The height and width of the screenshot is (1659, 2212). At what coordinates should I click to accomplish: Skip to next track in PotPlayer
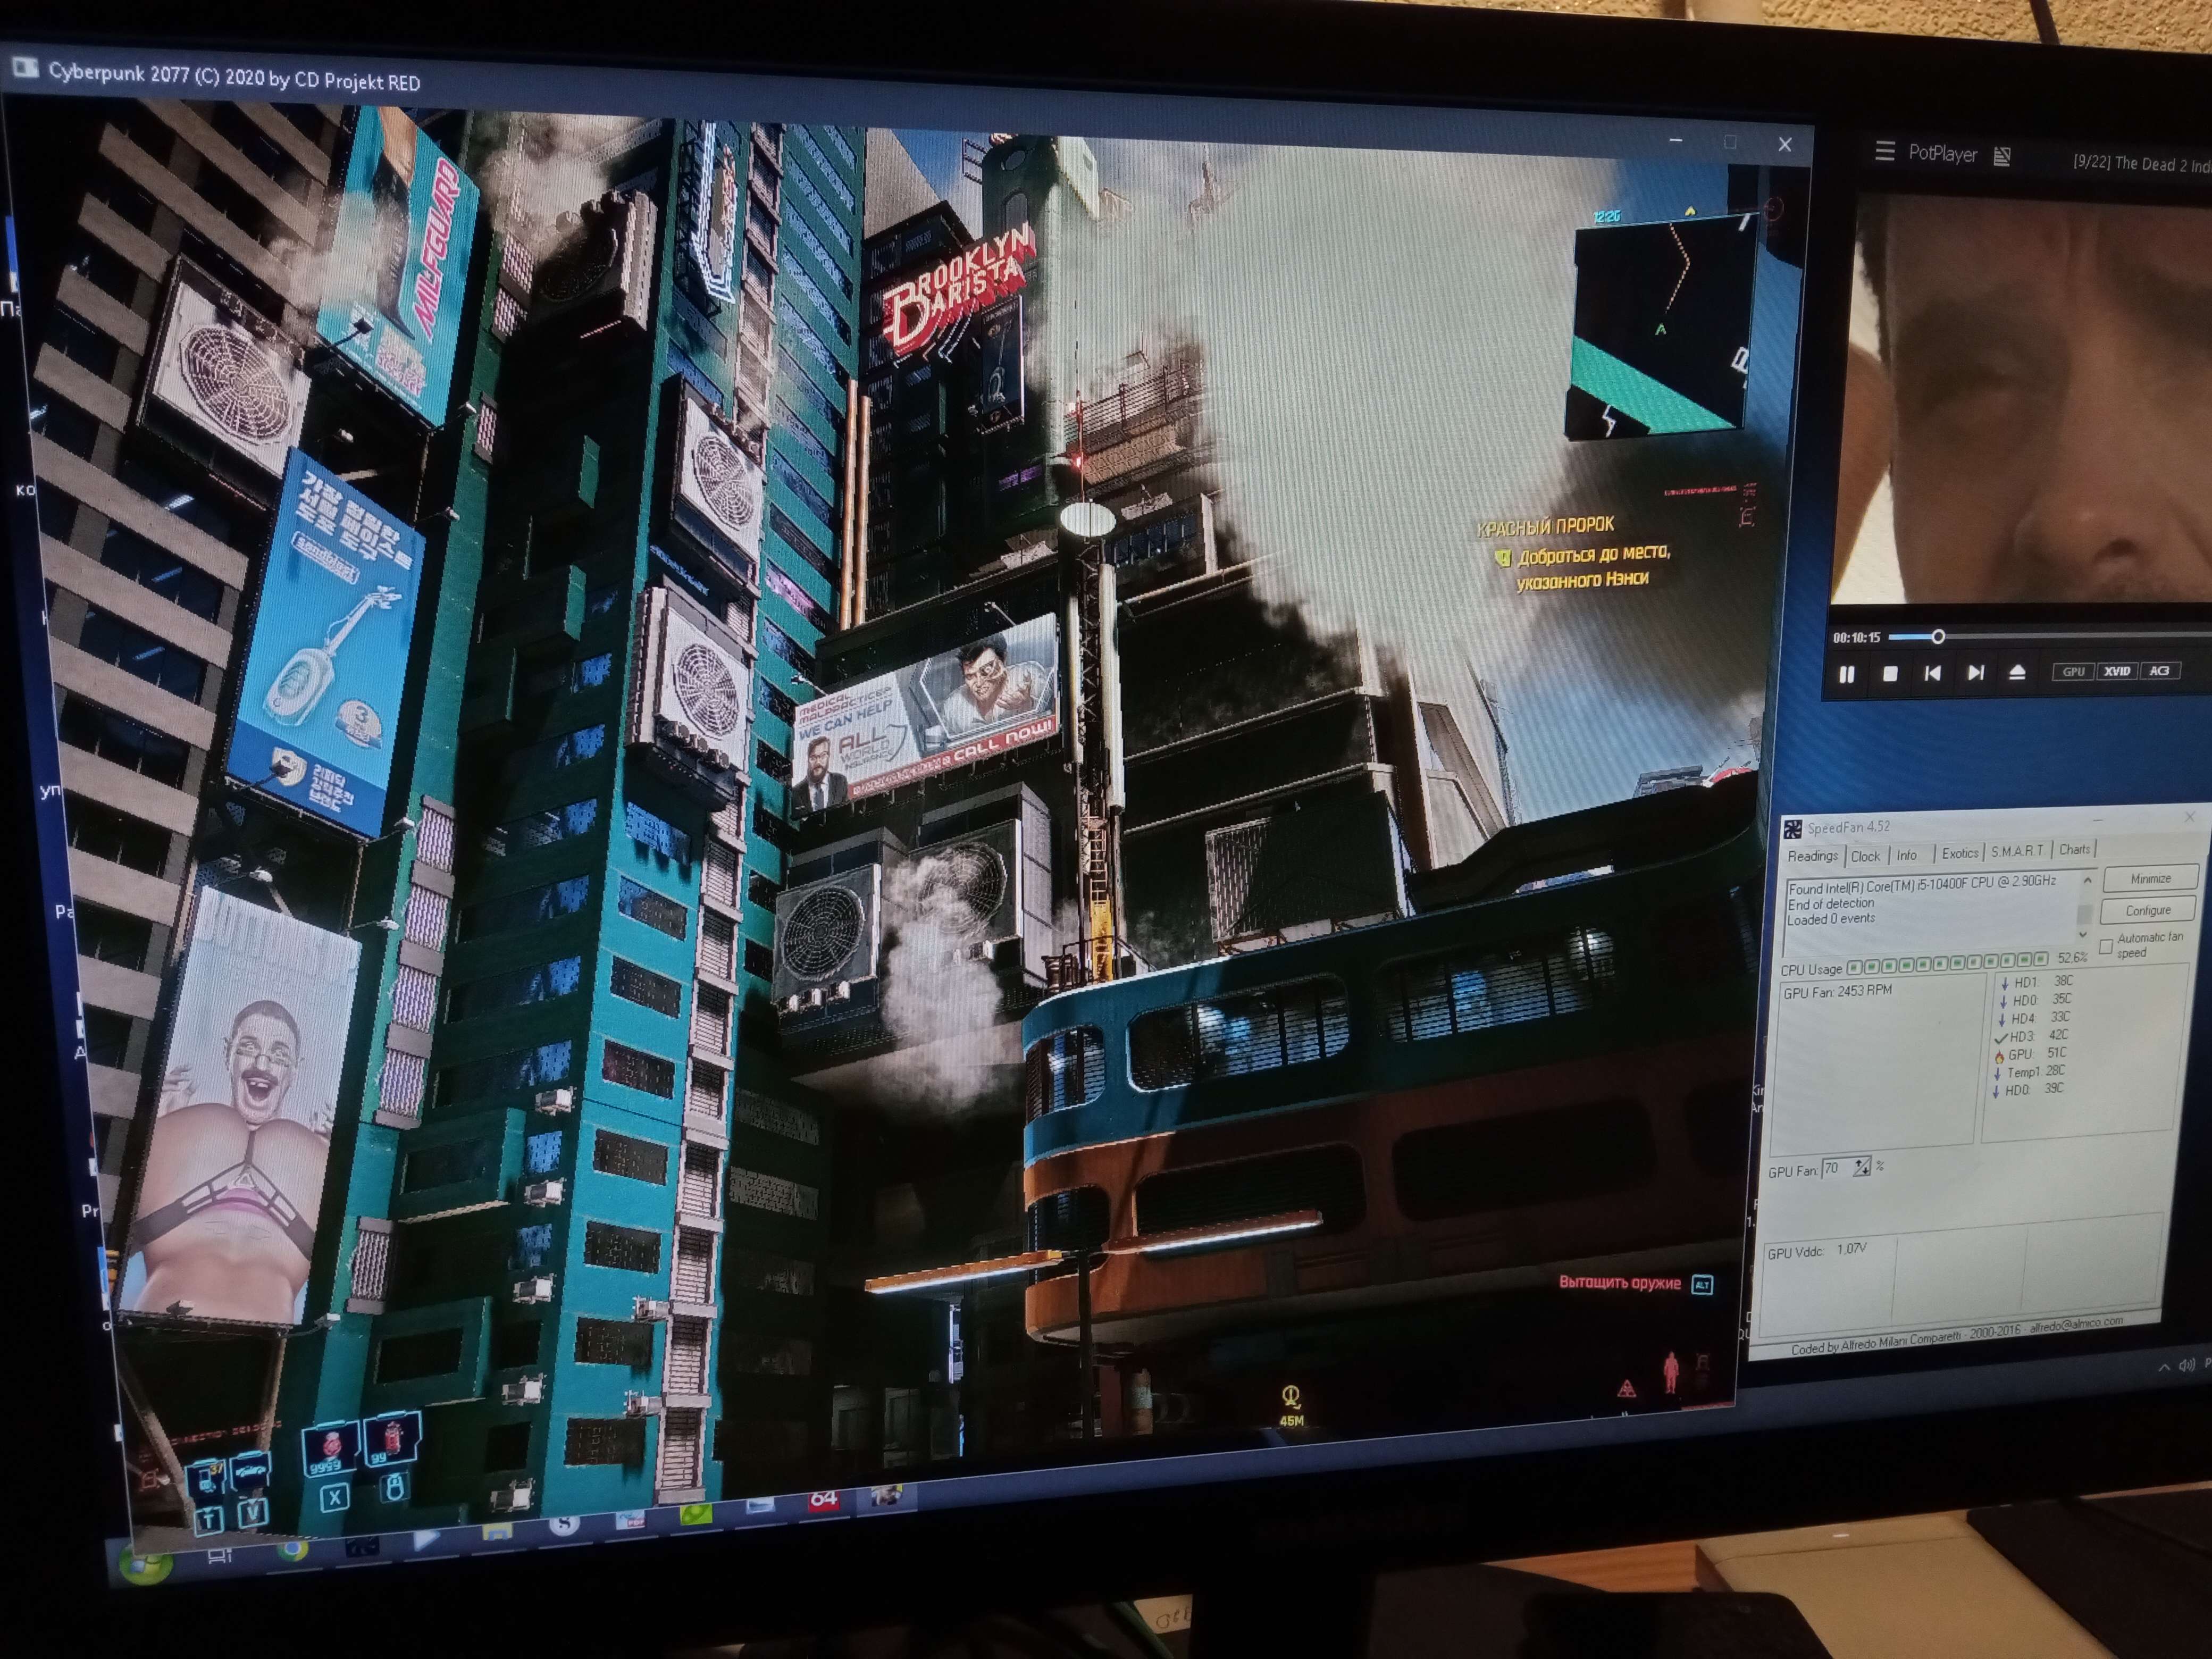1975,673
